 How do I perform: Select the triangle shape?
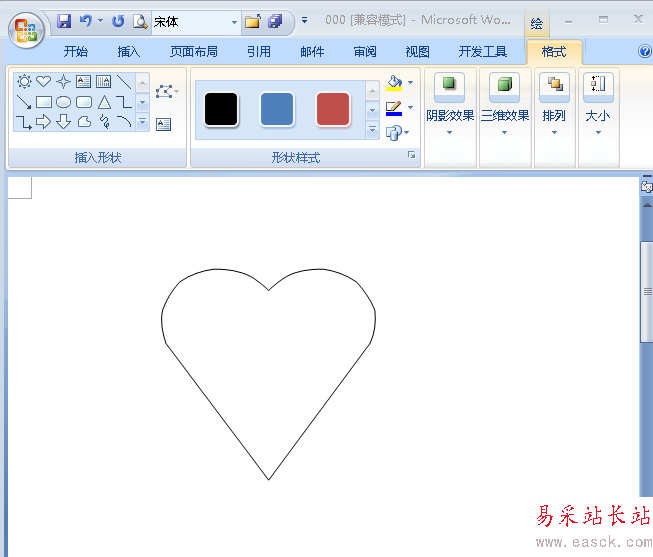tap(104, 102)
